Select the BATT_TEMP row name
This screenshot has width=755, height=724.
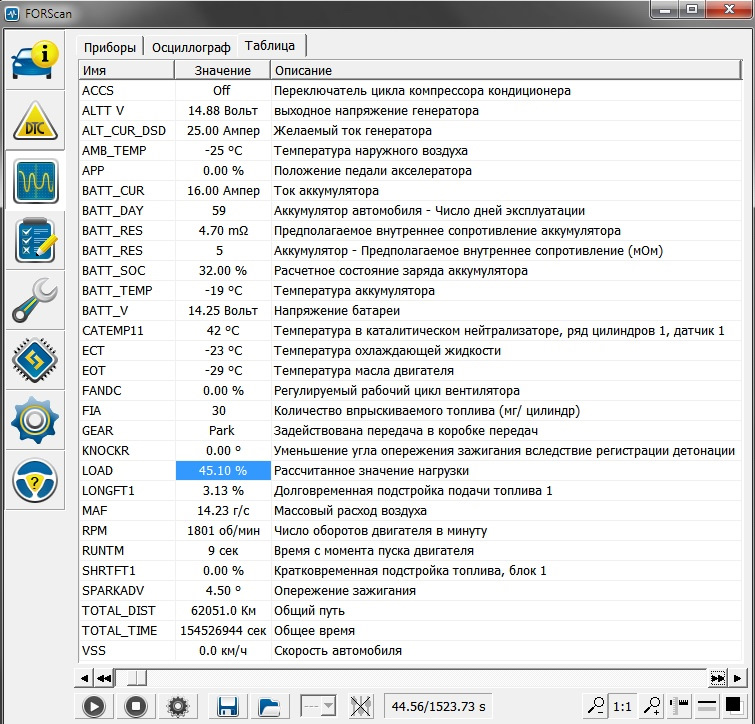117,291
